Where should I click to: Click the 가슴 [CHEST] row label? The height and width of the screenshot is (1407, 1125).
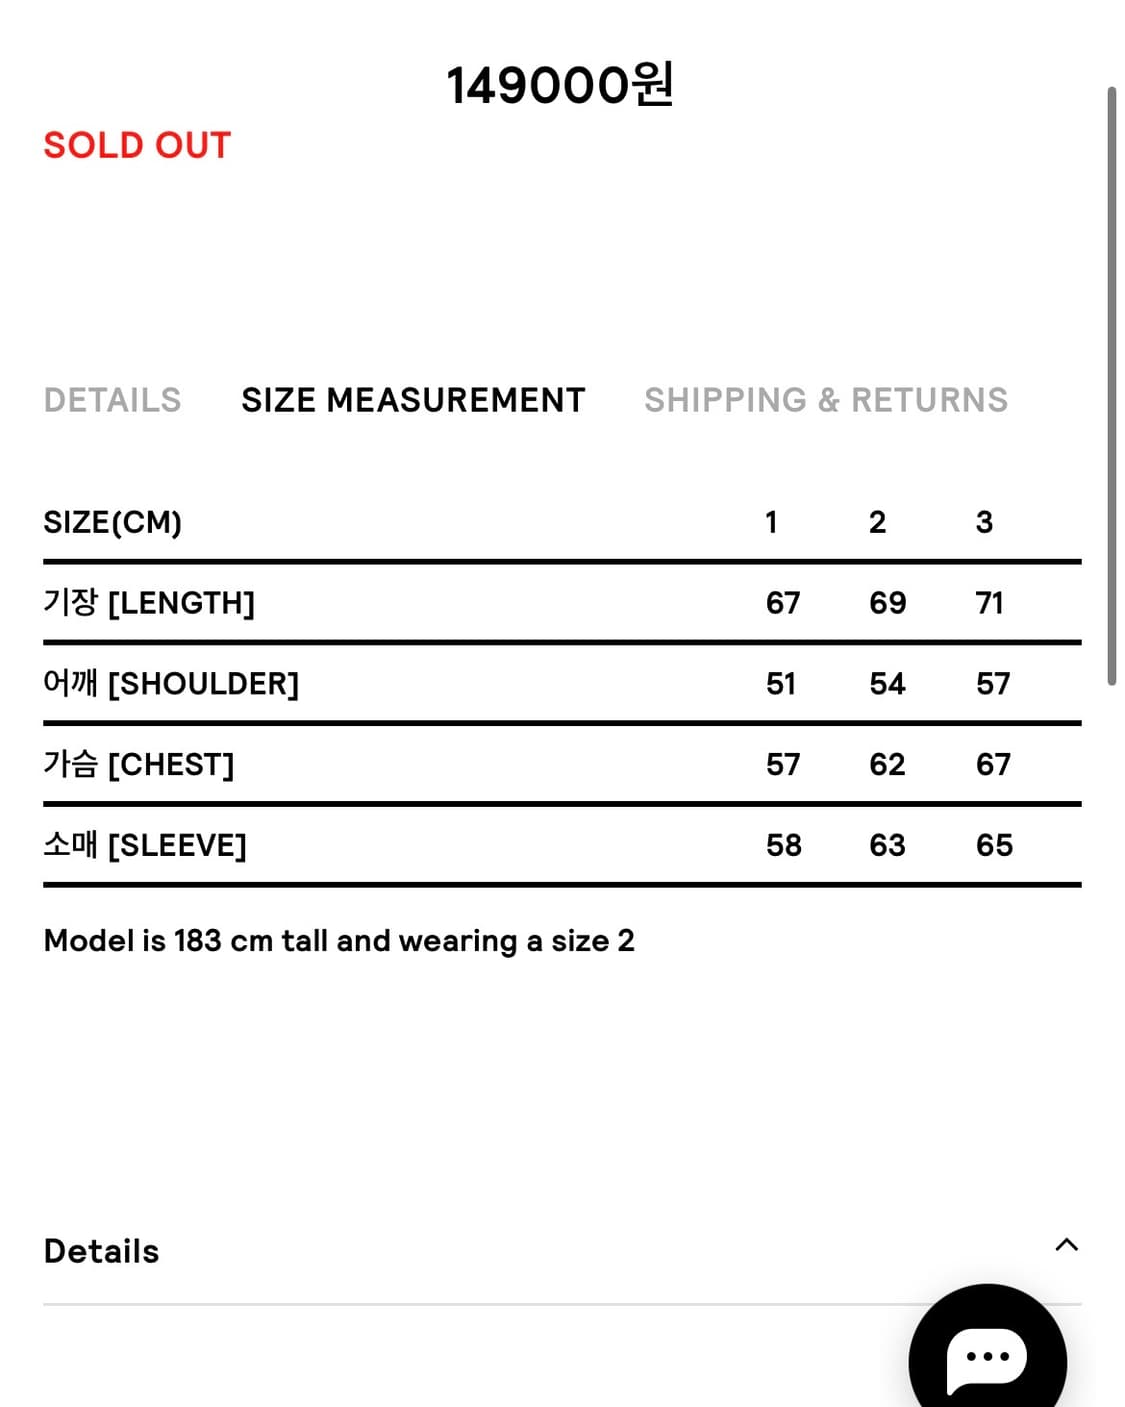[x=138, y=765]
